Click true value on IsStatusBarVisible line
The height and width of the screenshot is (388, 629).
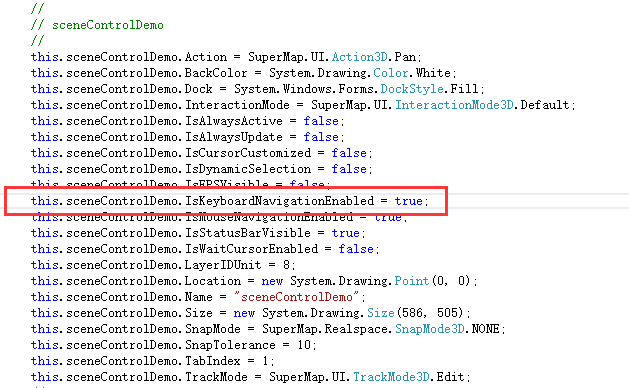click(x=345, y=233)
